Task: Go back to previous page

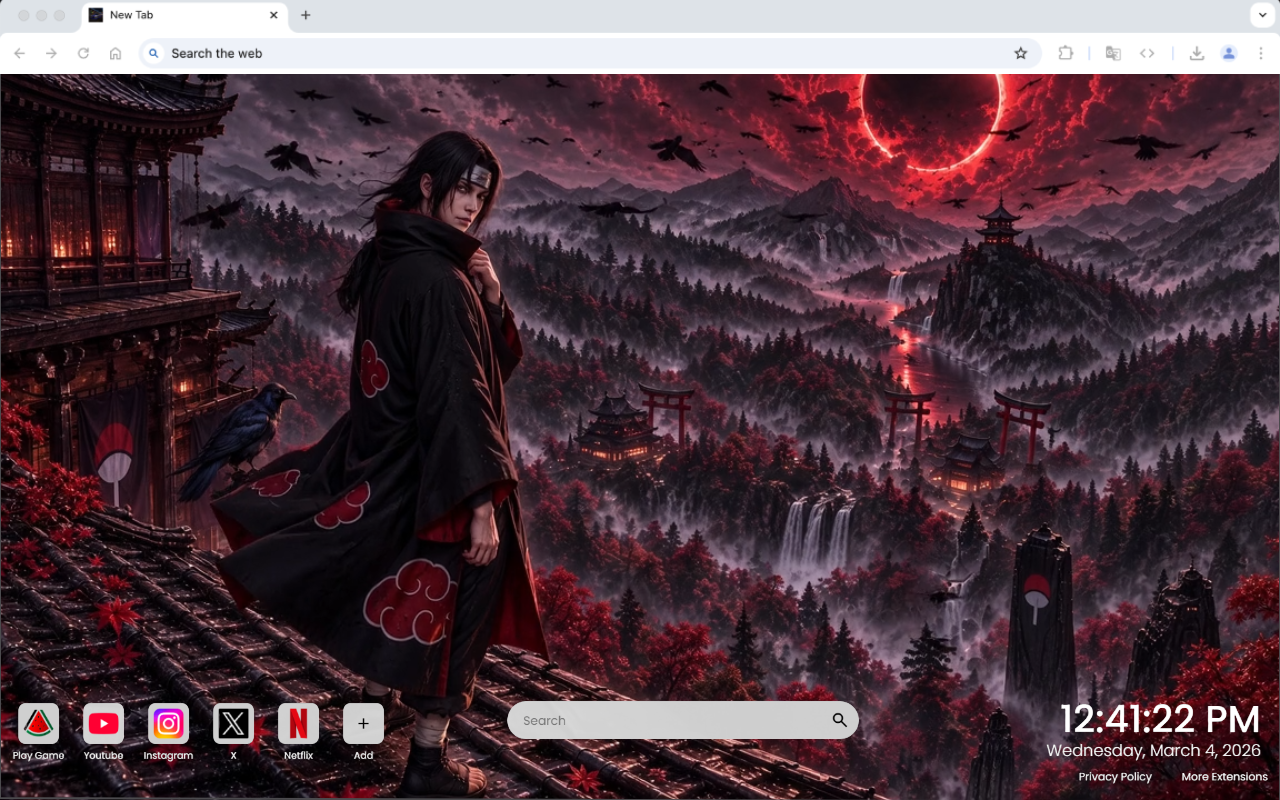Action: tap(20, 53)
